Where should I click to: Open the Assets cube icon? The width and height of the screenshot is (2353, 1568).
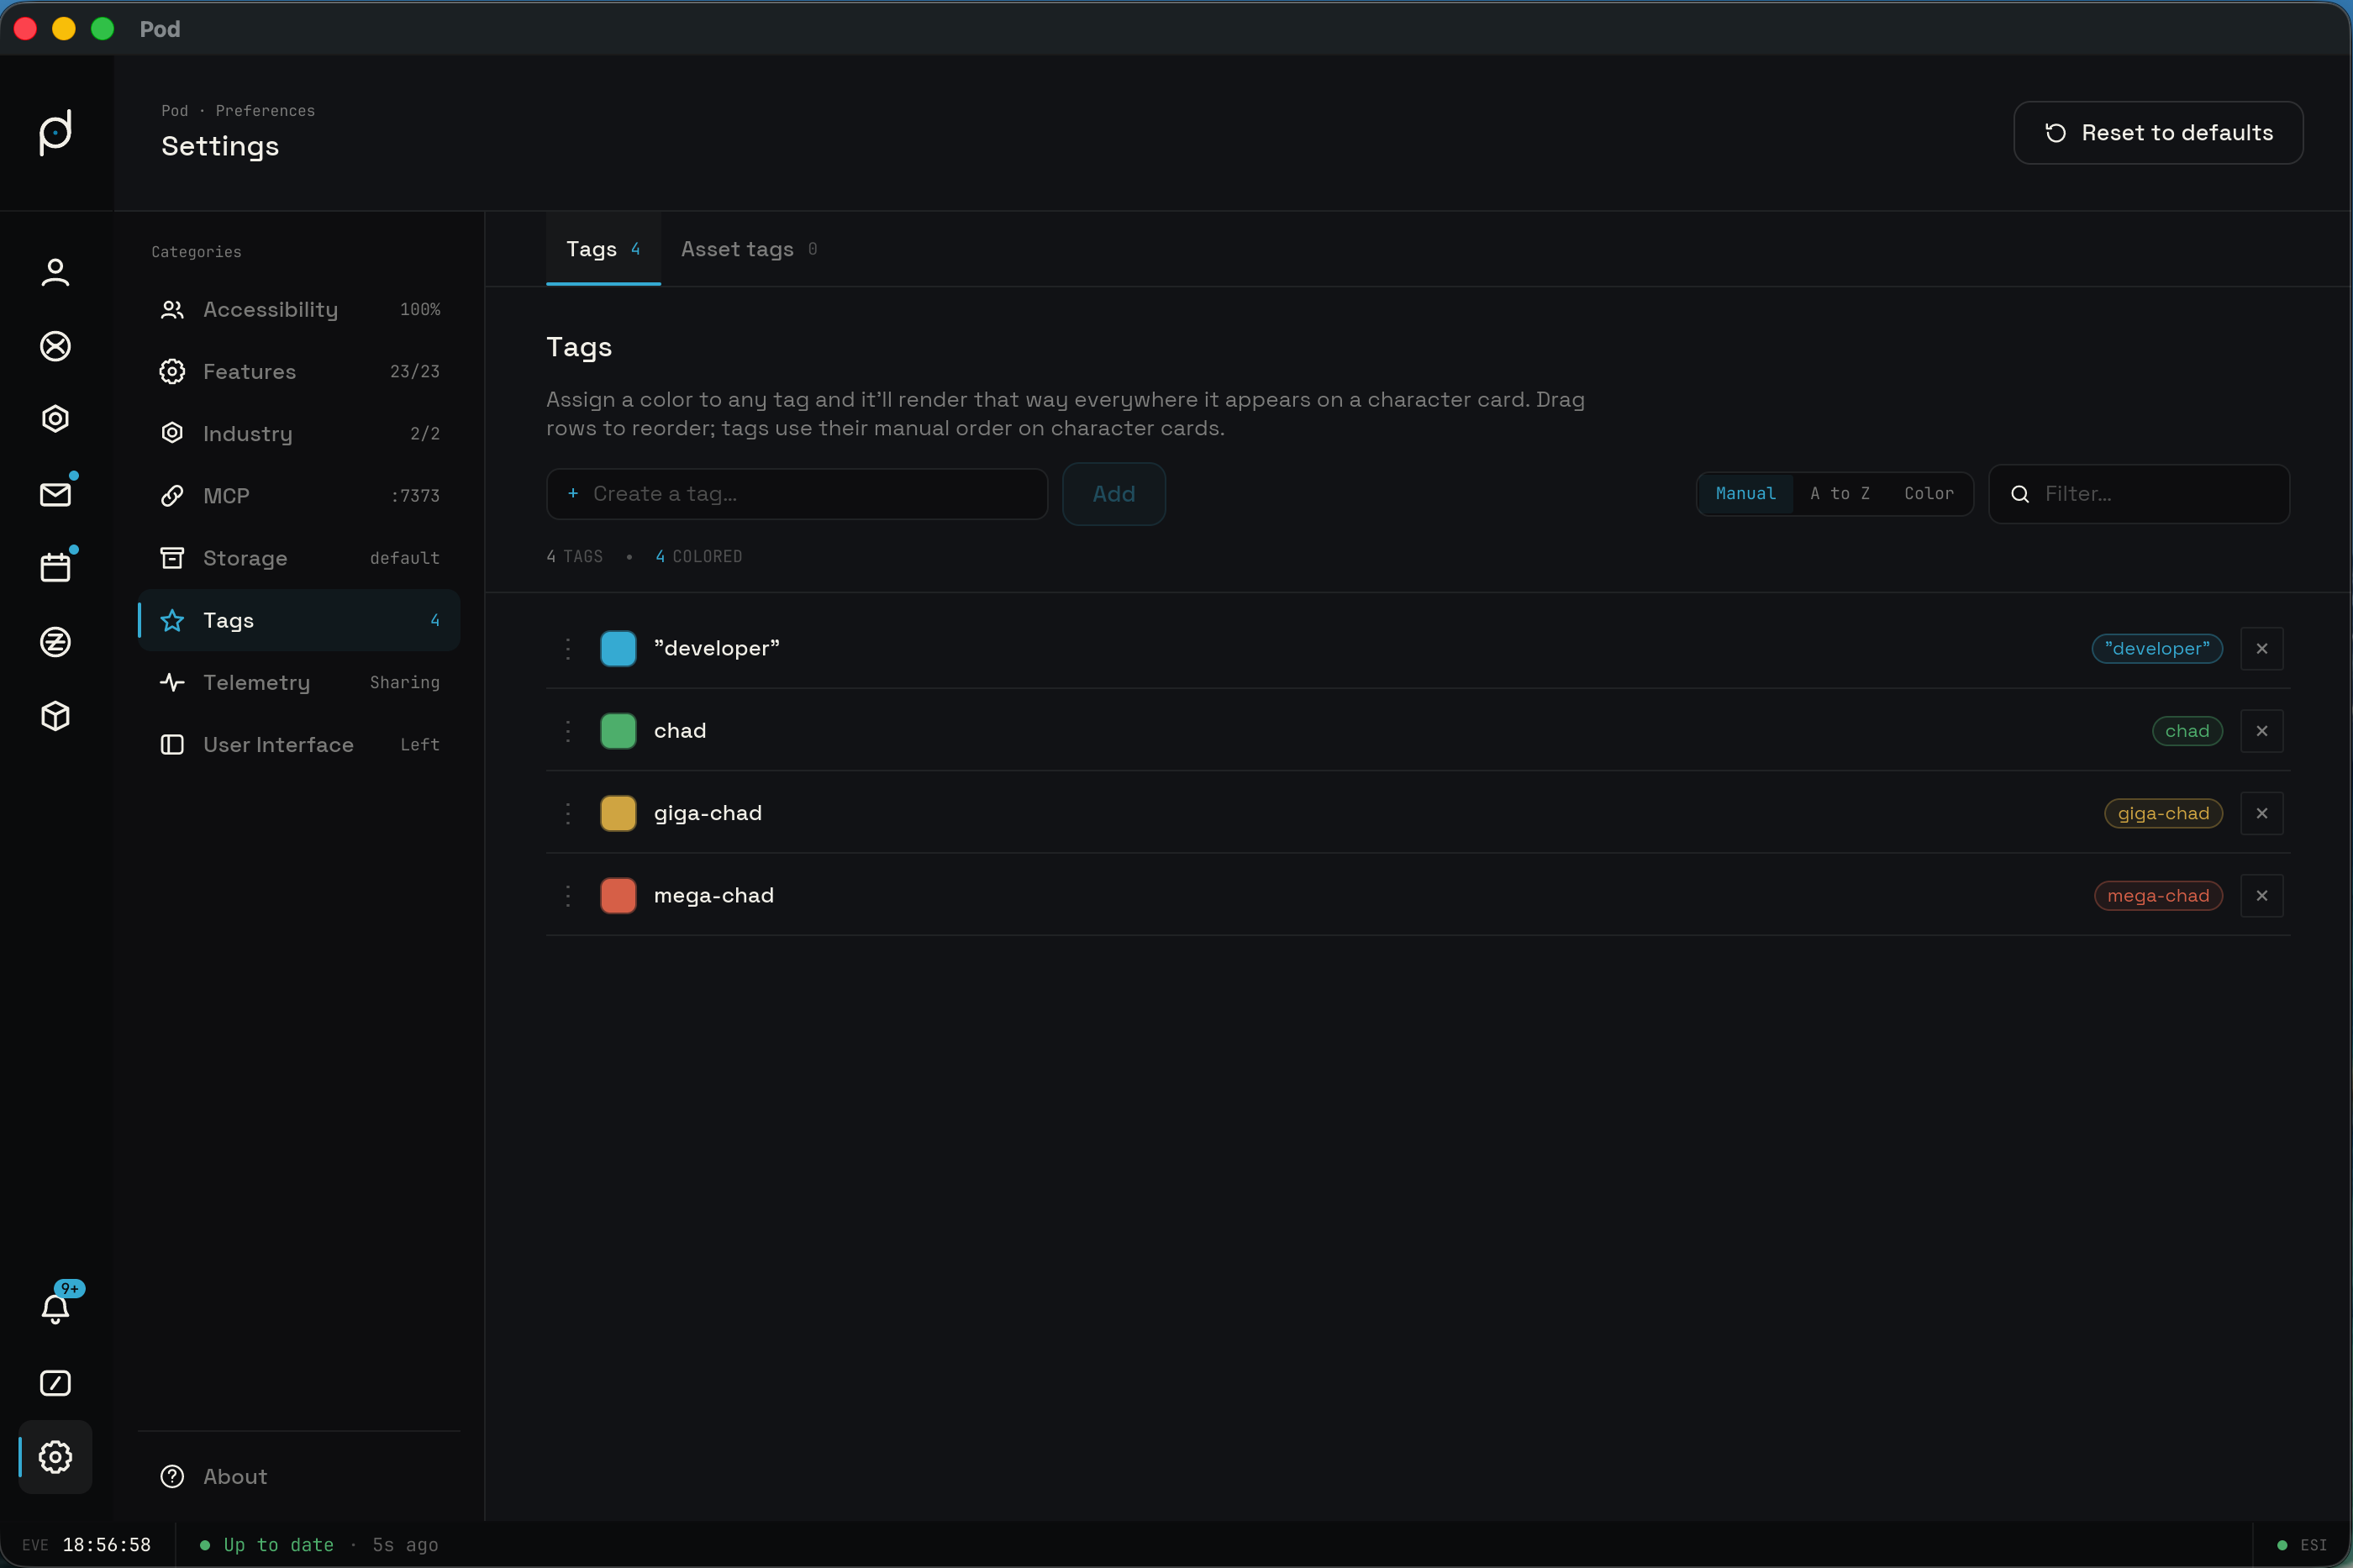coord(55,716)
